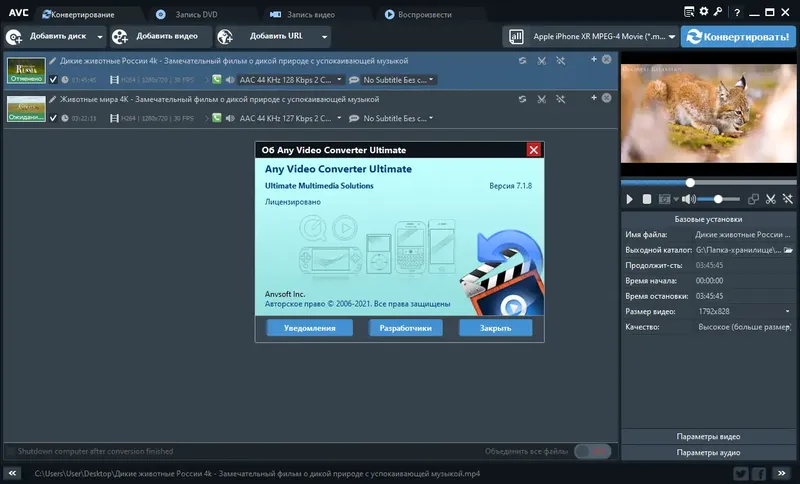This screenshot has width=800, height=484.
Task: Start conversion with Конвертировать! button
Action: [x=738, y=37]
